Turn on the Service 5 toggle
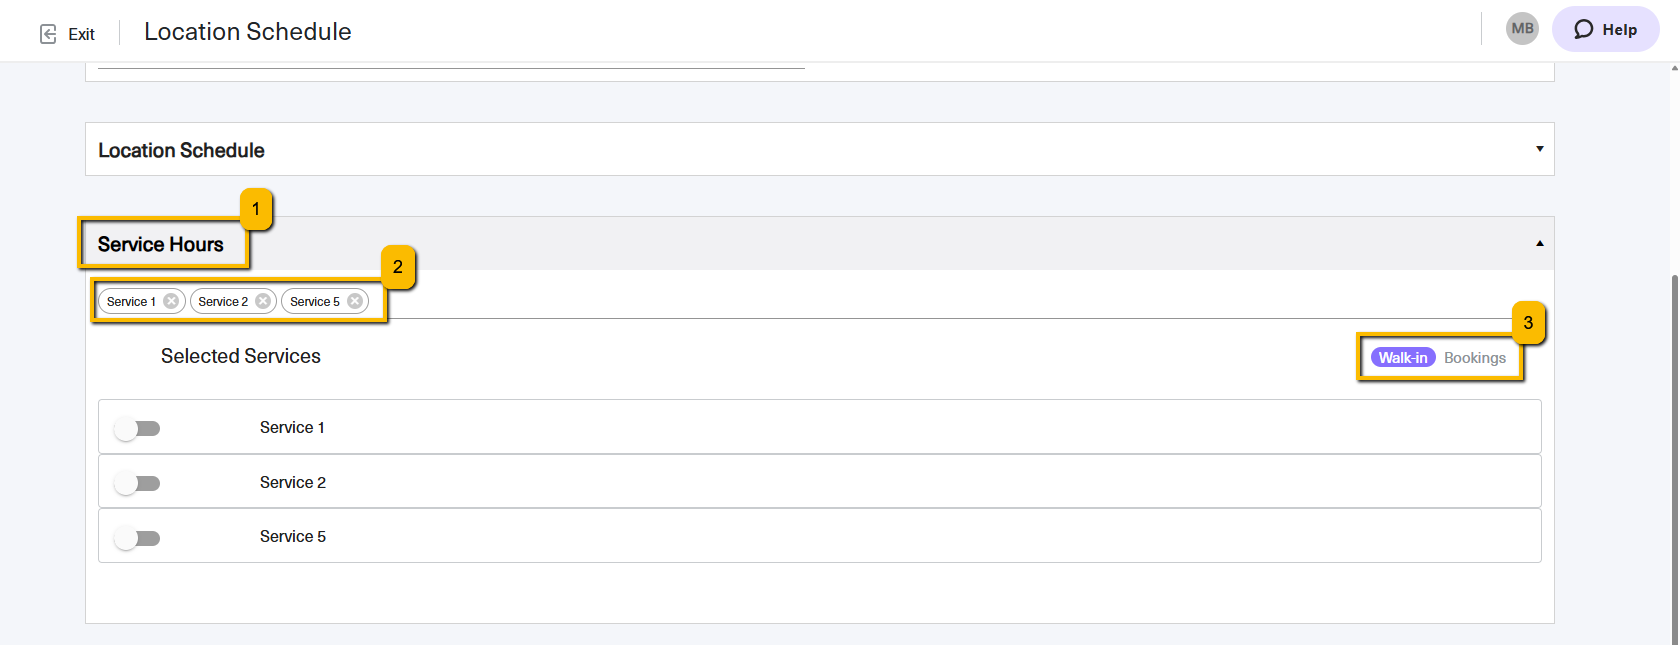This screenshot has width=1680, height=645. (137, 538)
